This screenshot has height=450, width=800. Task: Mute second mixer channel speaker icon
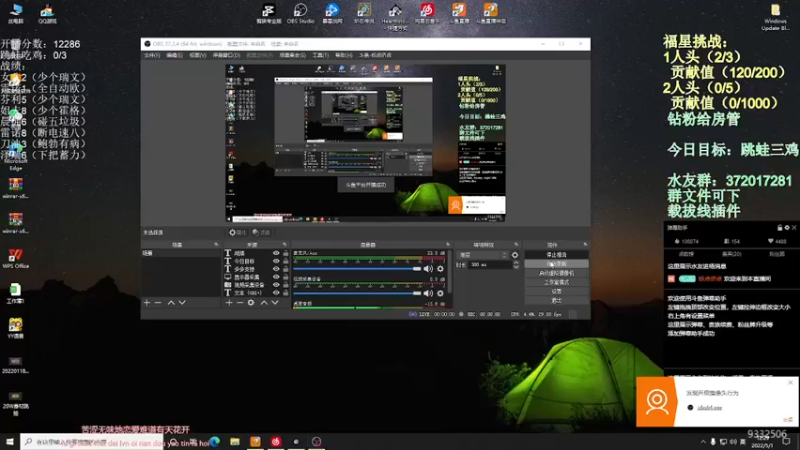pyautogui.click(x=429, y=293)
